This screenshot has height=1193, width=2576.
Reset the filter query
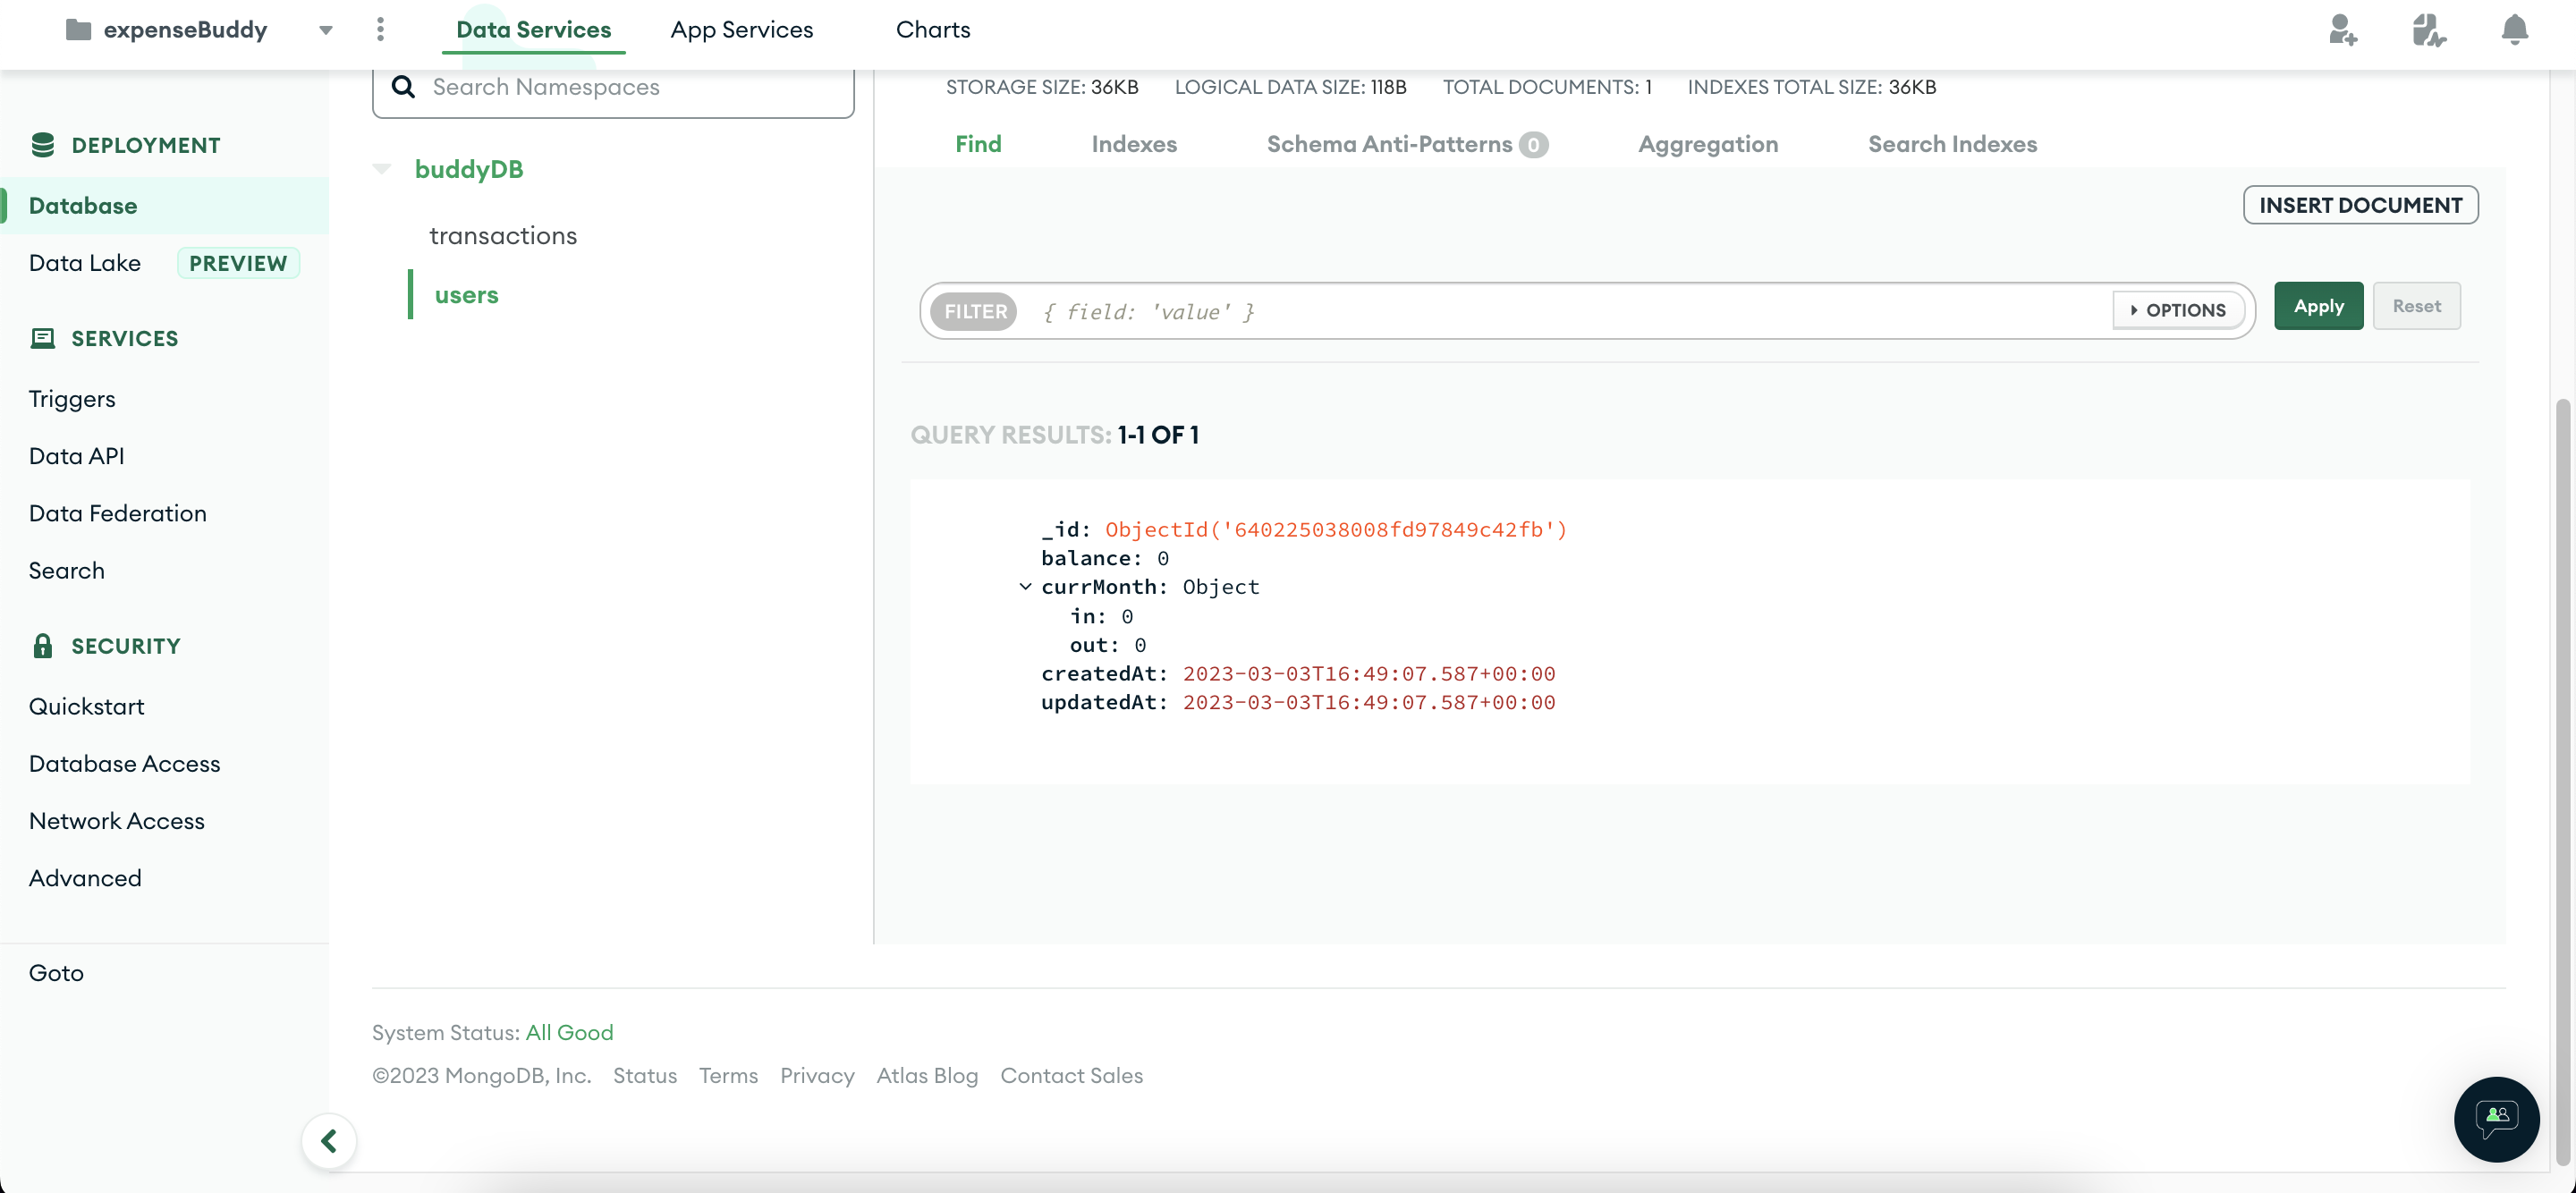(2416, 306)
